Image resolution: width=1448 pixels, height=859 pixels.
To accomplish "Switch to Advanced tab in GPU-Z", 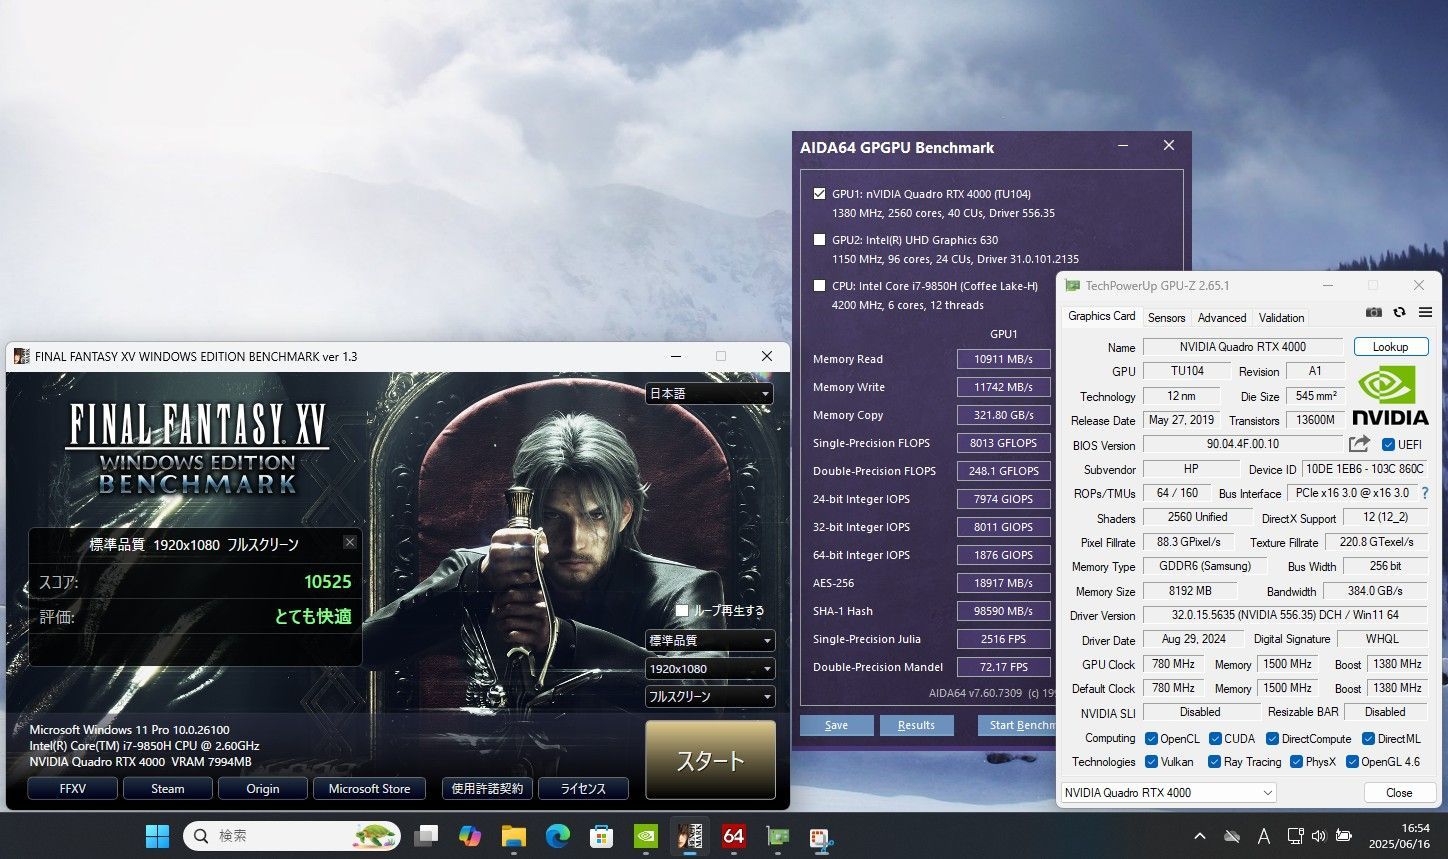I will click(1222, 318).
